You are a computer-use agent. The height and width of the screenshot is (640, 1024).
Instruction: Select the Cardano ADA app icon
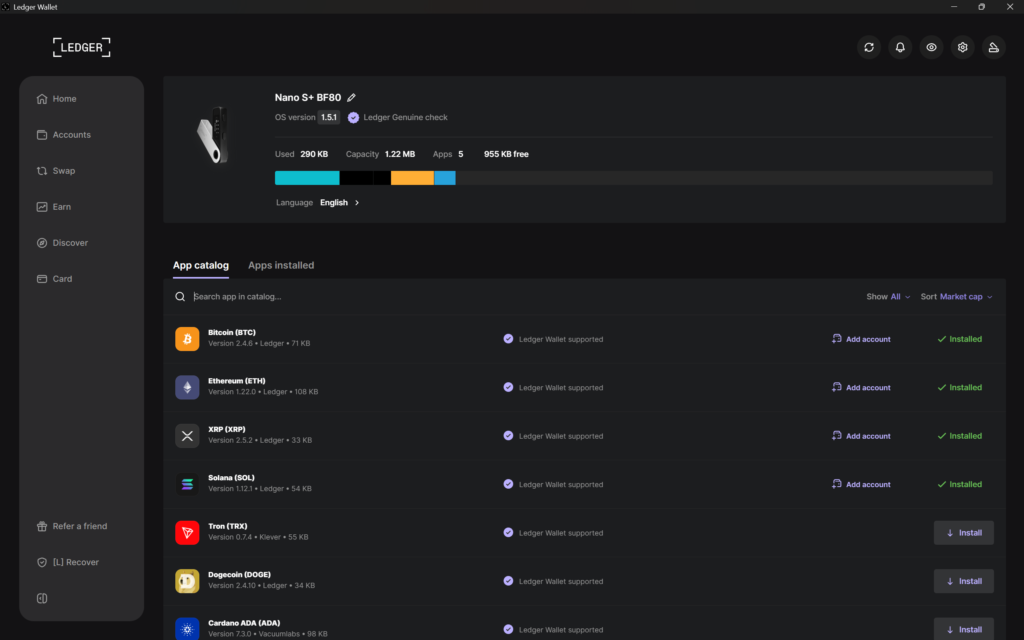pos(187,629)
